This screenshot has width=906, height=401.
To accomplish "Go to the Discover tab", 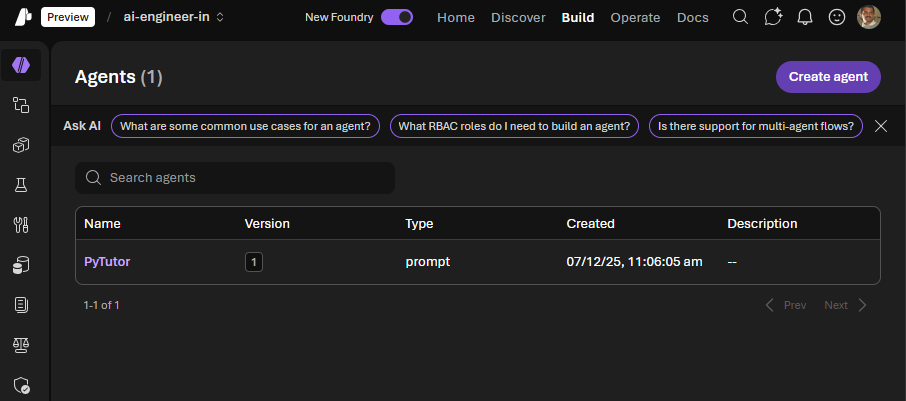I will click(x=518, y=17).
